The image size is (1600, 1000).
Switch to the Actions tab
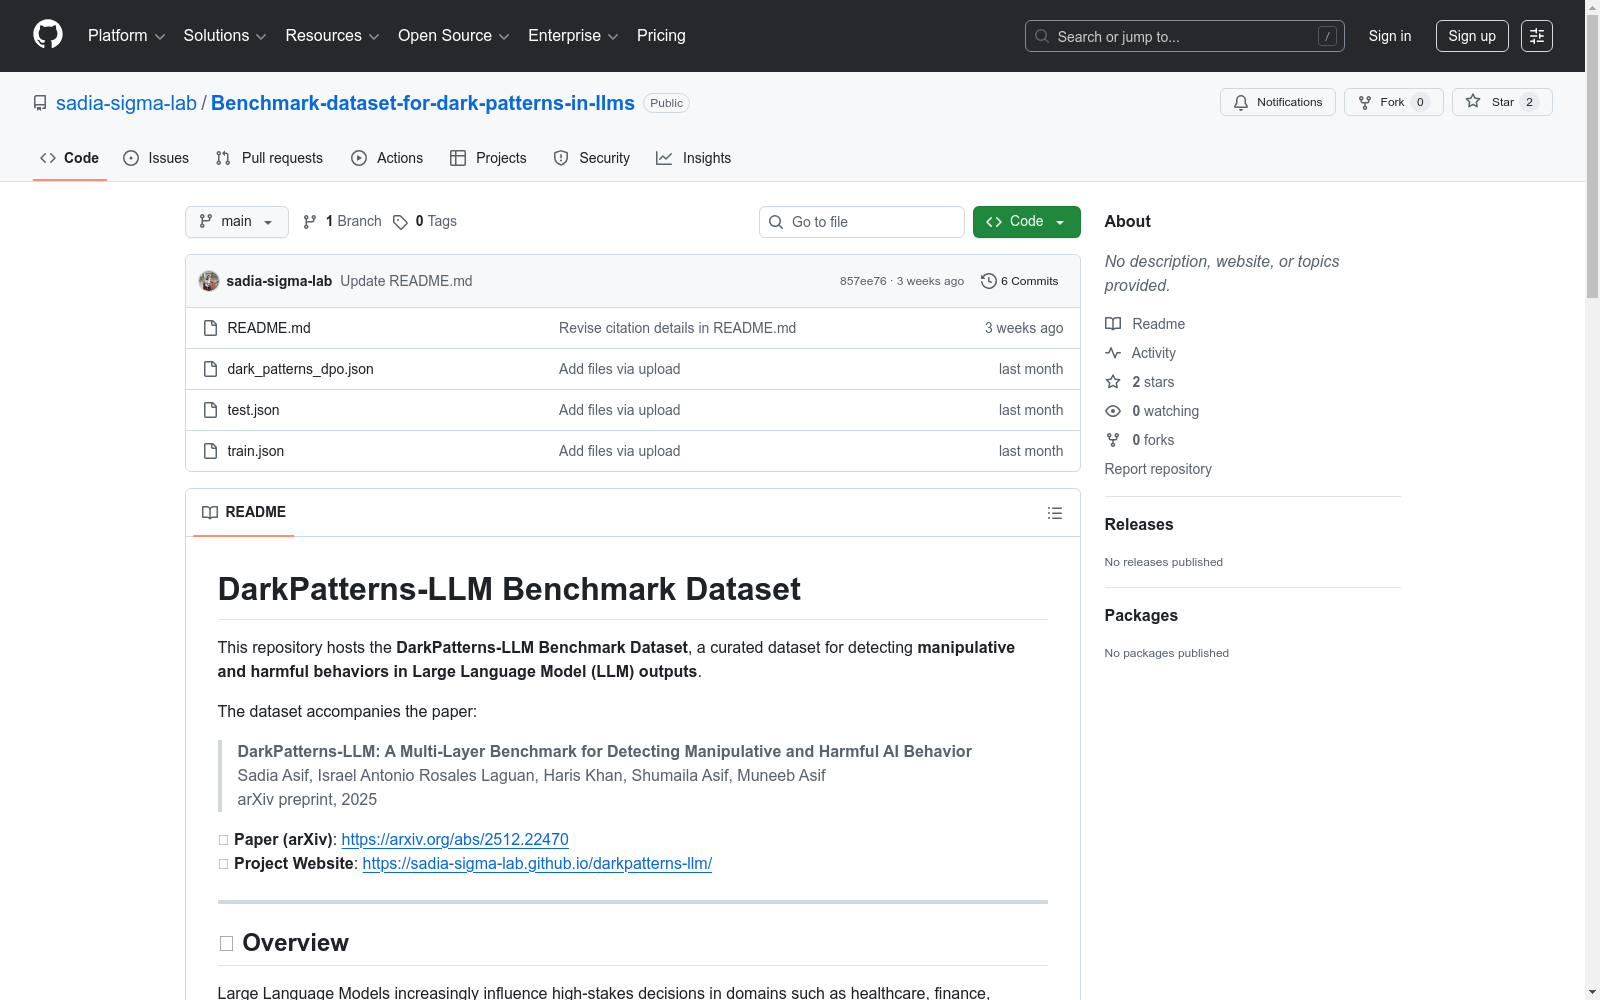(387, 158)
